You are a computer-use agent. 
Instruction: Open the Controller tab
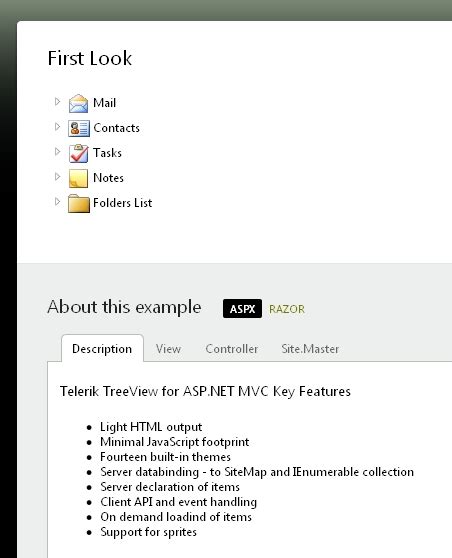point(232,349)
